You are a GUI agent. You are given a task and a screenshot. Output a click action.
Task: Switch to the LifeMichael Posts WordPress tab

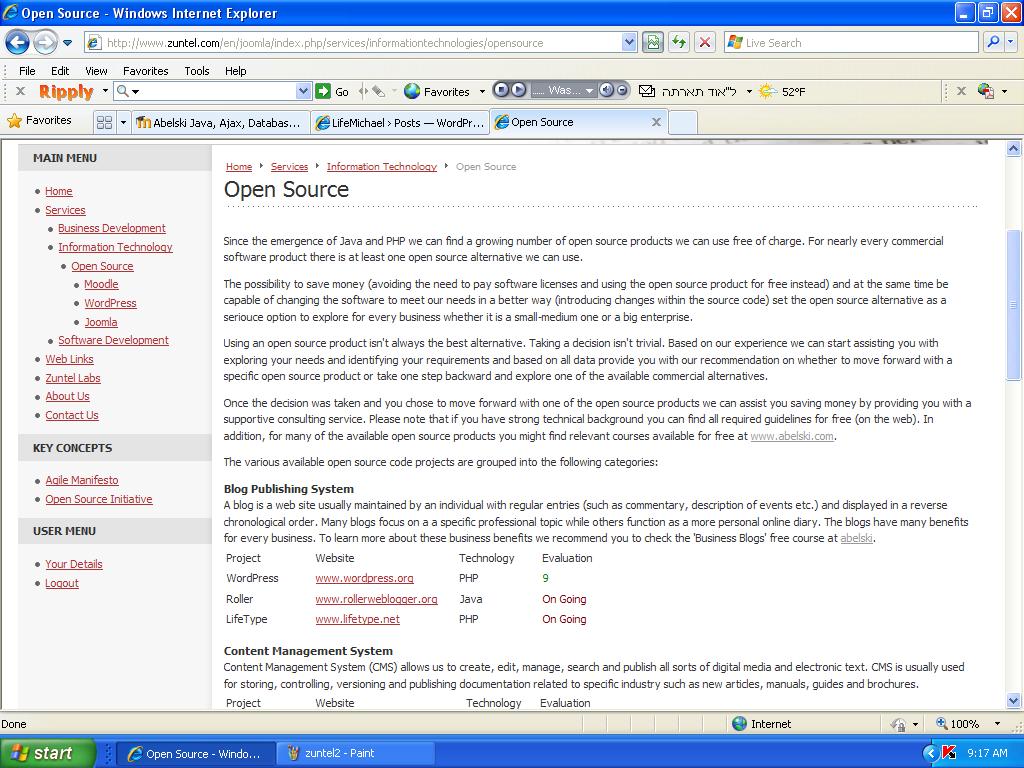click(400, 122)
